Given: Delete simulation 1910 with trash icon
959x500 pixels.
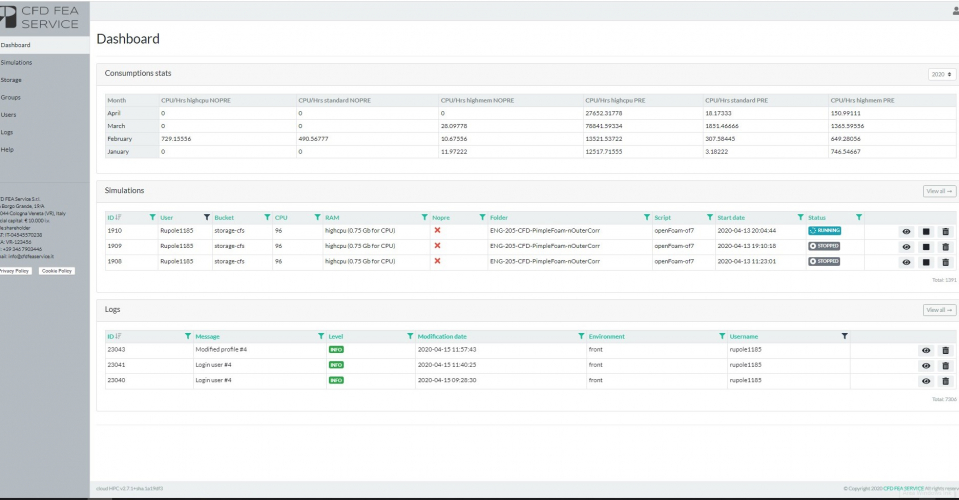Looking at the screenshot, I should 946,232.
